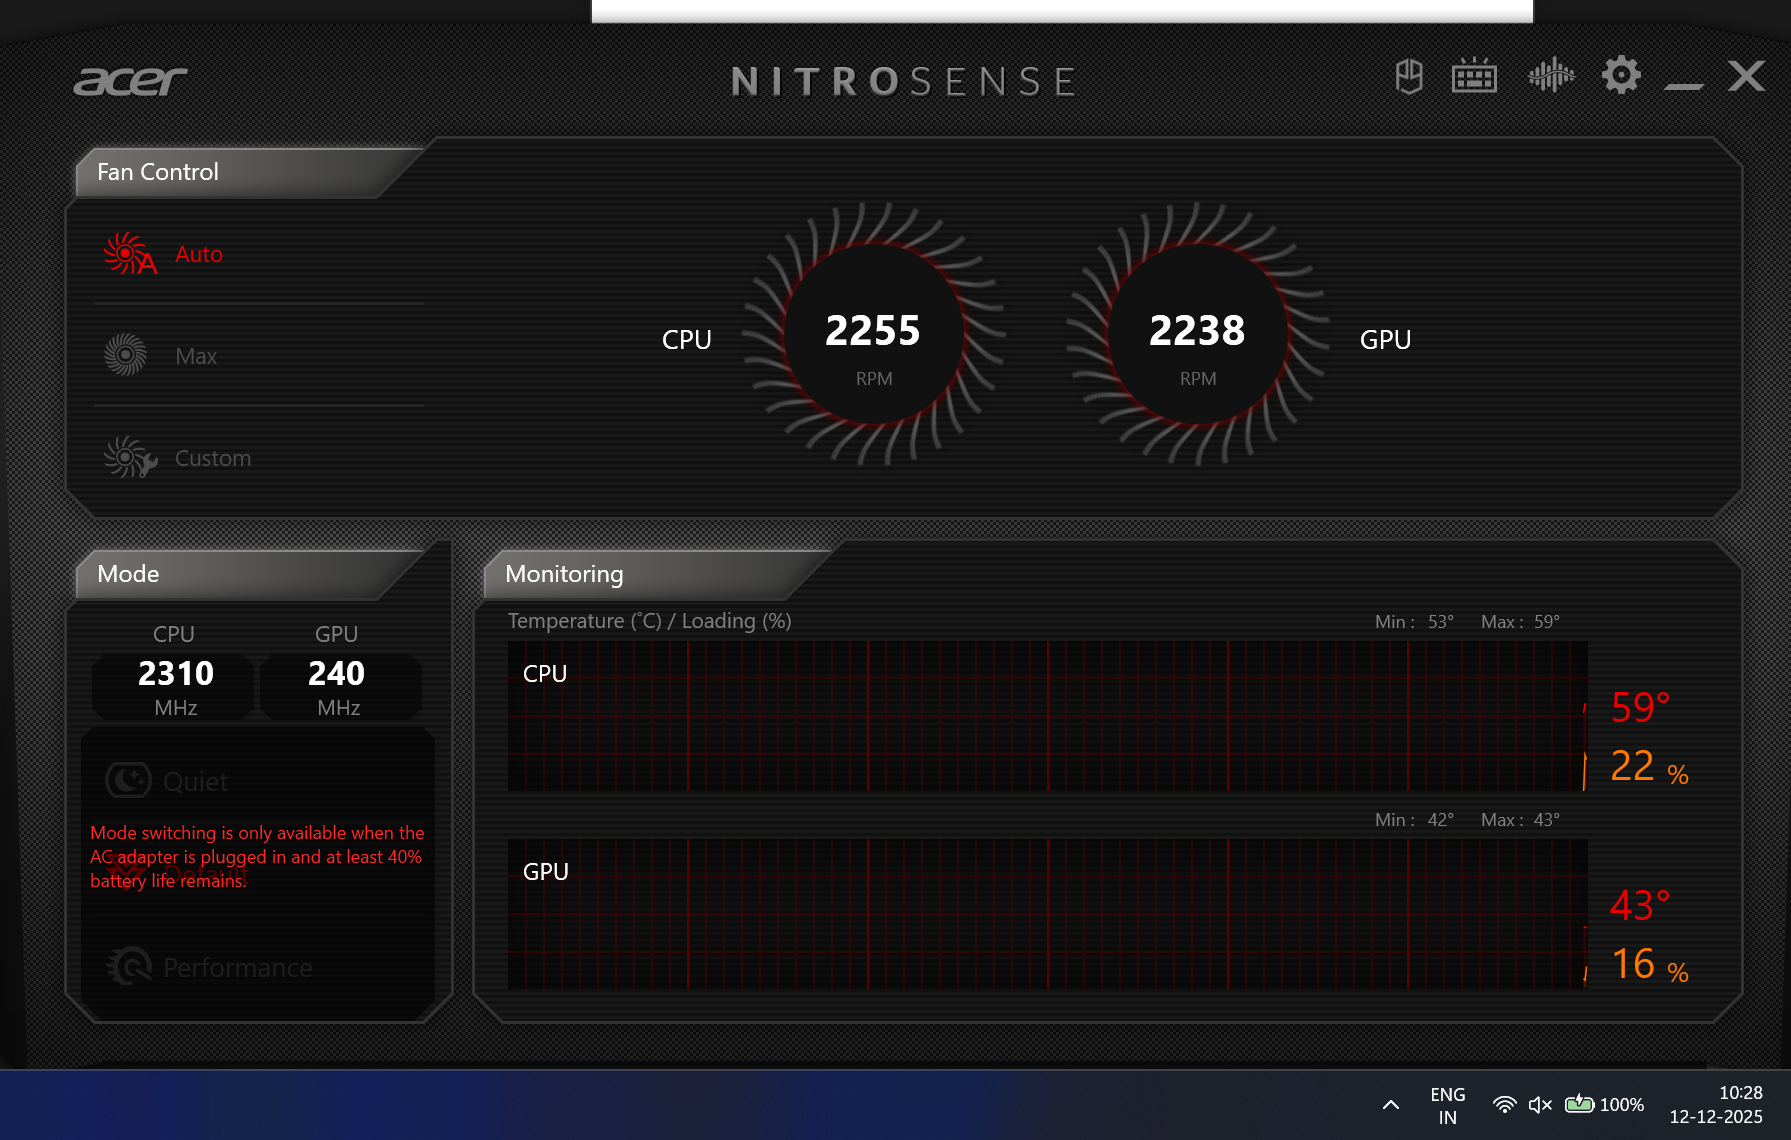Click the GPU "Min : 42°" label
The width and height of the screenshot is (1791, 1140).
point(1414,820)
